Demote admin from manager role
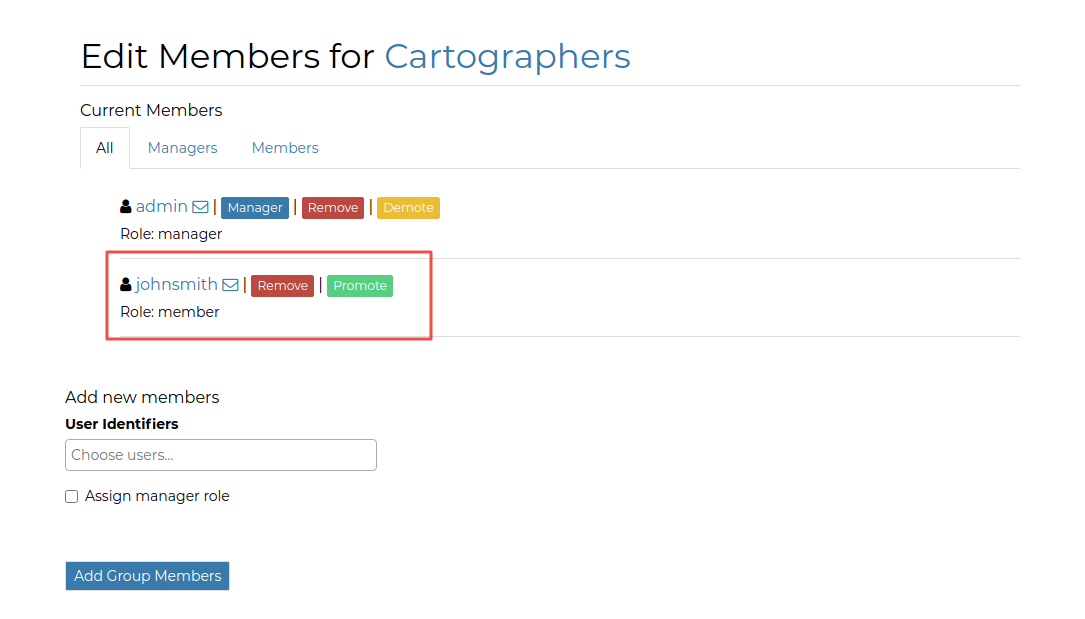The image size is (1085, 619). pyautogui.click(x=408, y=207)
